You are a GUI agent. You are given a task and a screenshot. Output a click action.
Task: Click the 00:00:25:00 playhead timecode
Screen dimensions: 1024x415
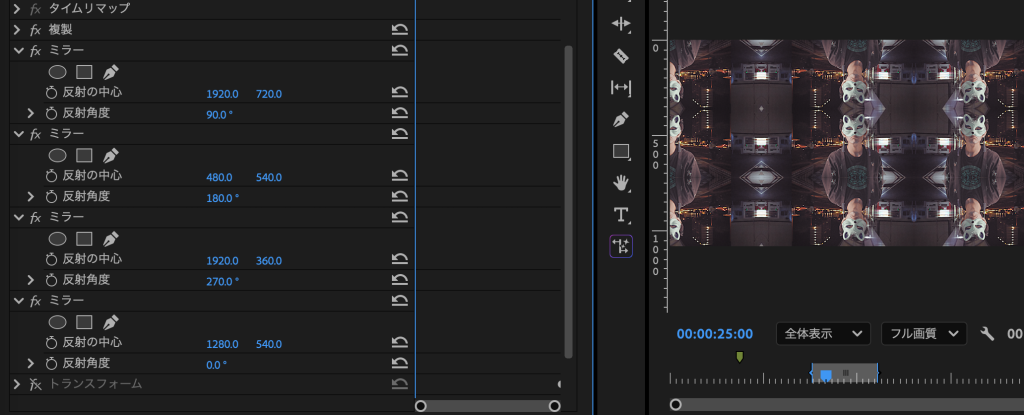[714, 334]
